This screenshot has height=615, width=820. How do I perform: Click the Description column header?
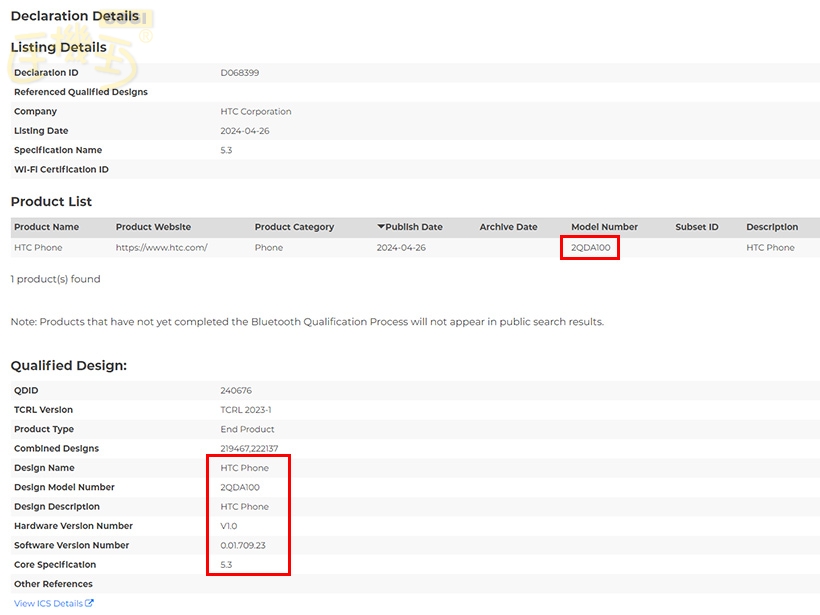point(772,227)
